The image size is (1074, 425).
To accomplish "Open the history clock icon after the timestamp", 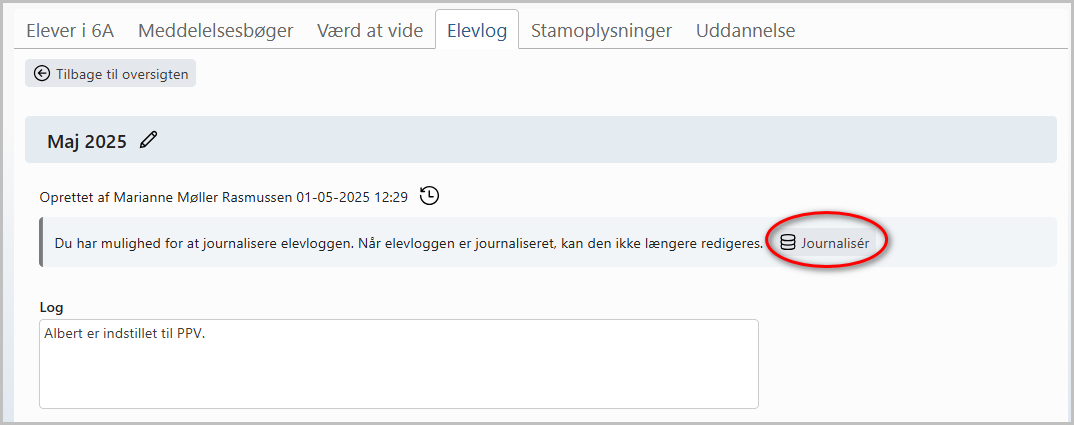I will [429, 196].
